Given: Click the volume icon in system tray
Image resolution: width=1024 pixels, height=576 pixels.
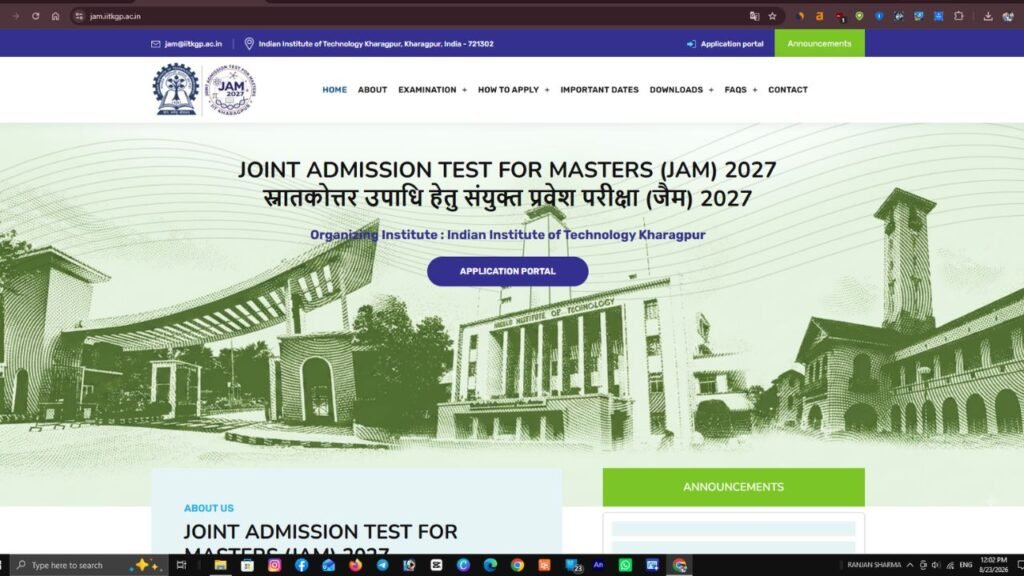Looking at the screenshot, I should click(x=936, y=565).
